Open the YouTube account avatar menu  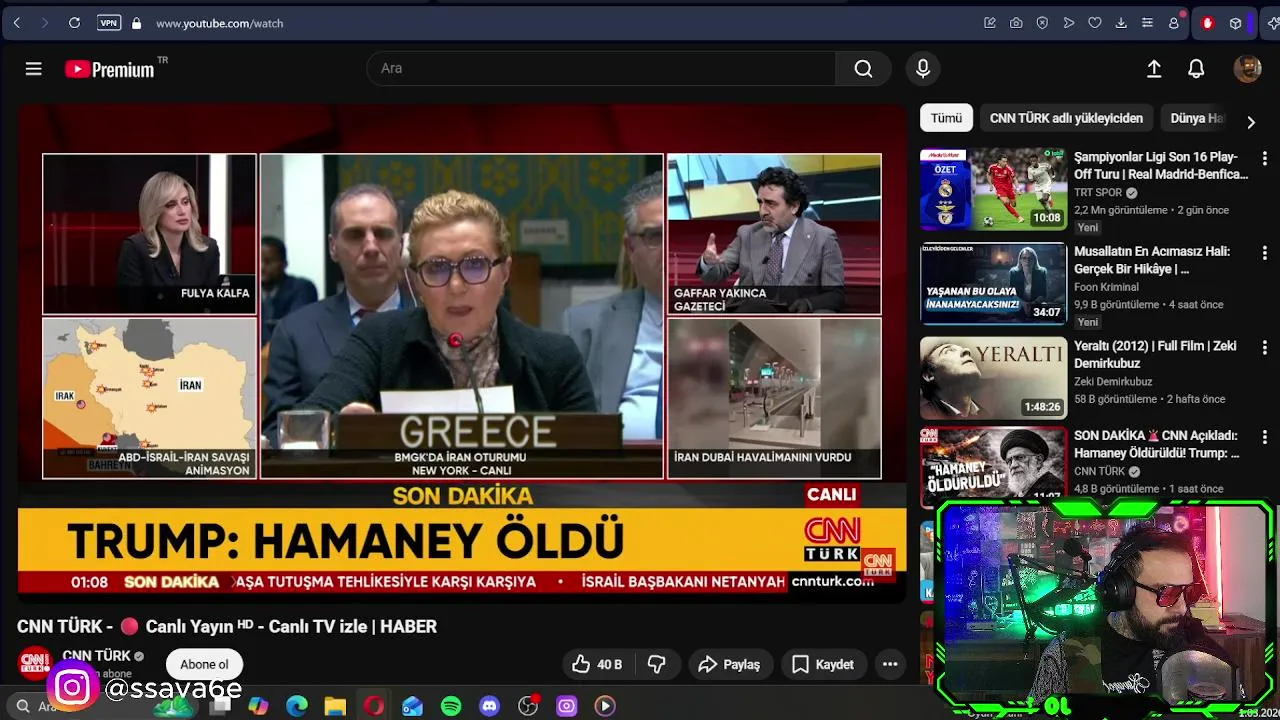pos(1247,68)
